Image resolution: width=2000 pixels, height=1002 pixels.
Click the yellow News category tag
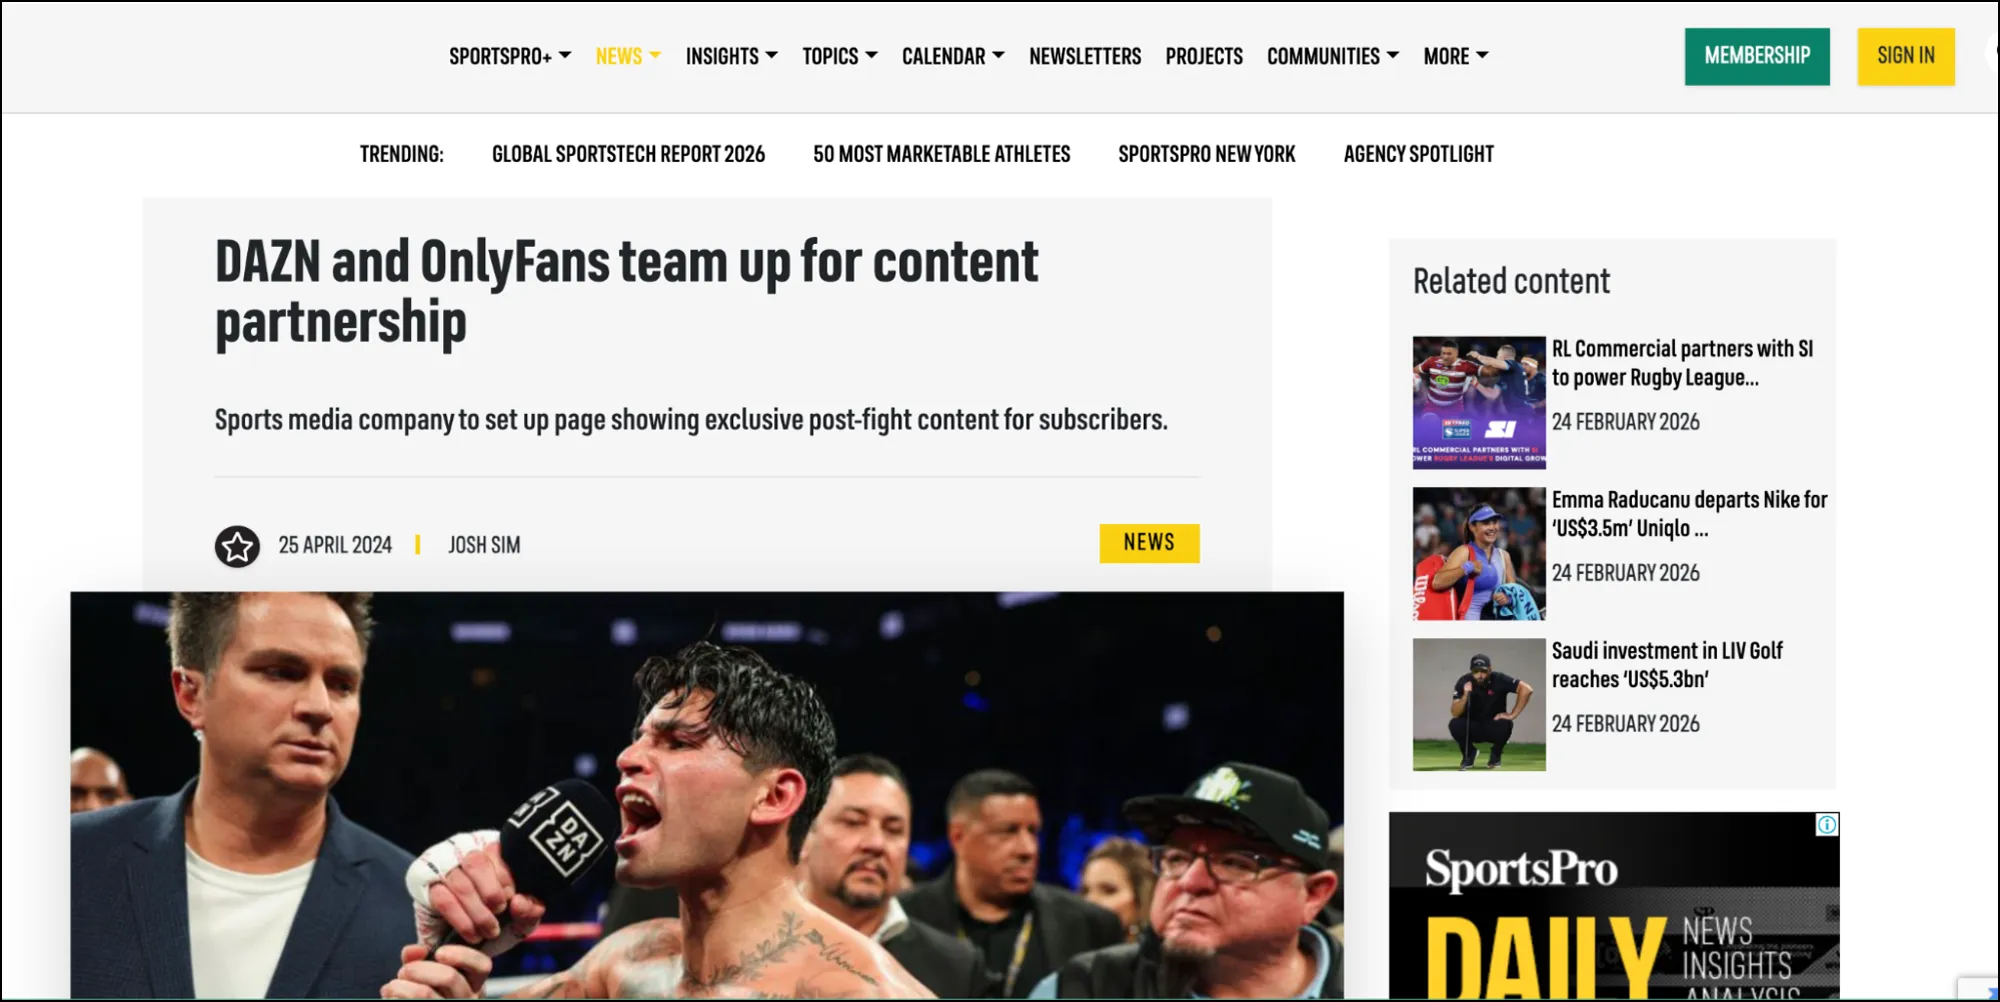pyautogui.click(x=1149, y=543)
